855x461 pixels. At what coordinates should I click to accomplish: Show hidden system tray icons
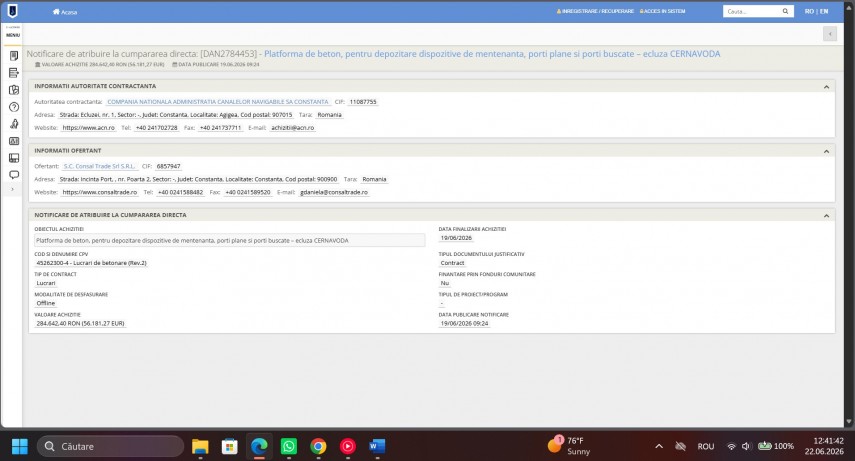click(x=659, y=446)
